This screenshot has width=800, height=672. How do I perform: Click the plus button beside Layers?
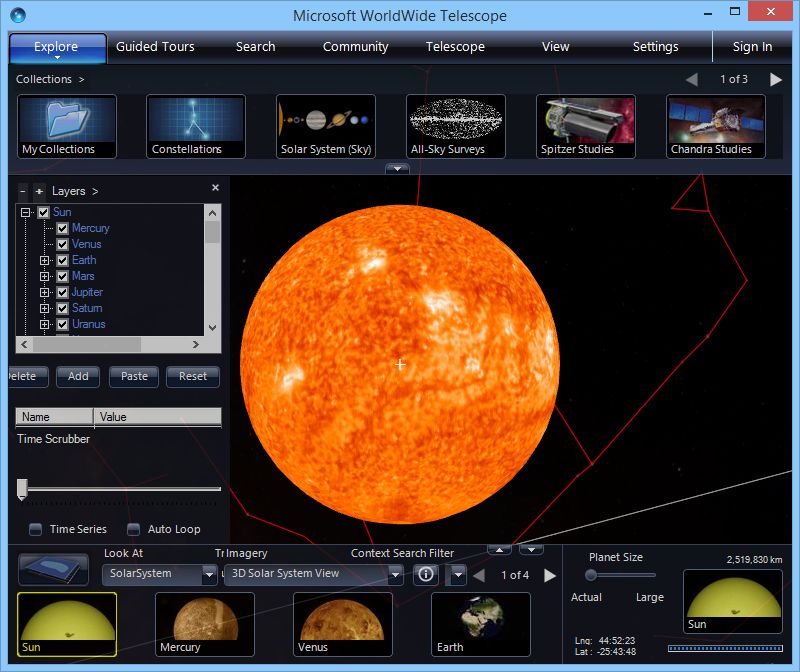[39, 191]
